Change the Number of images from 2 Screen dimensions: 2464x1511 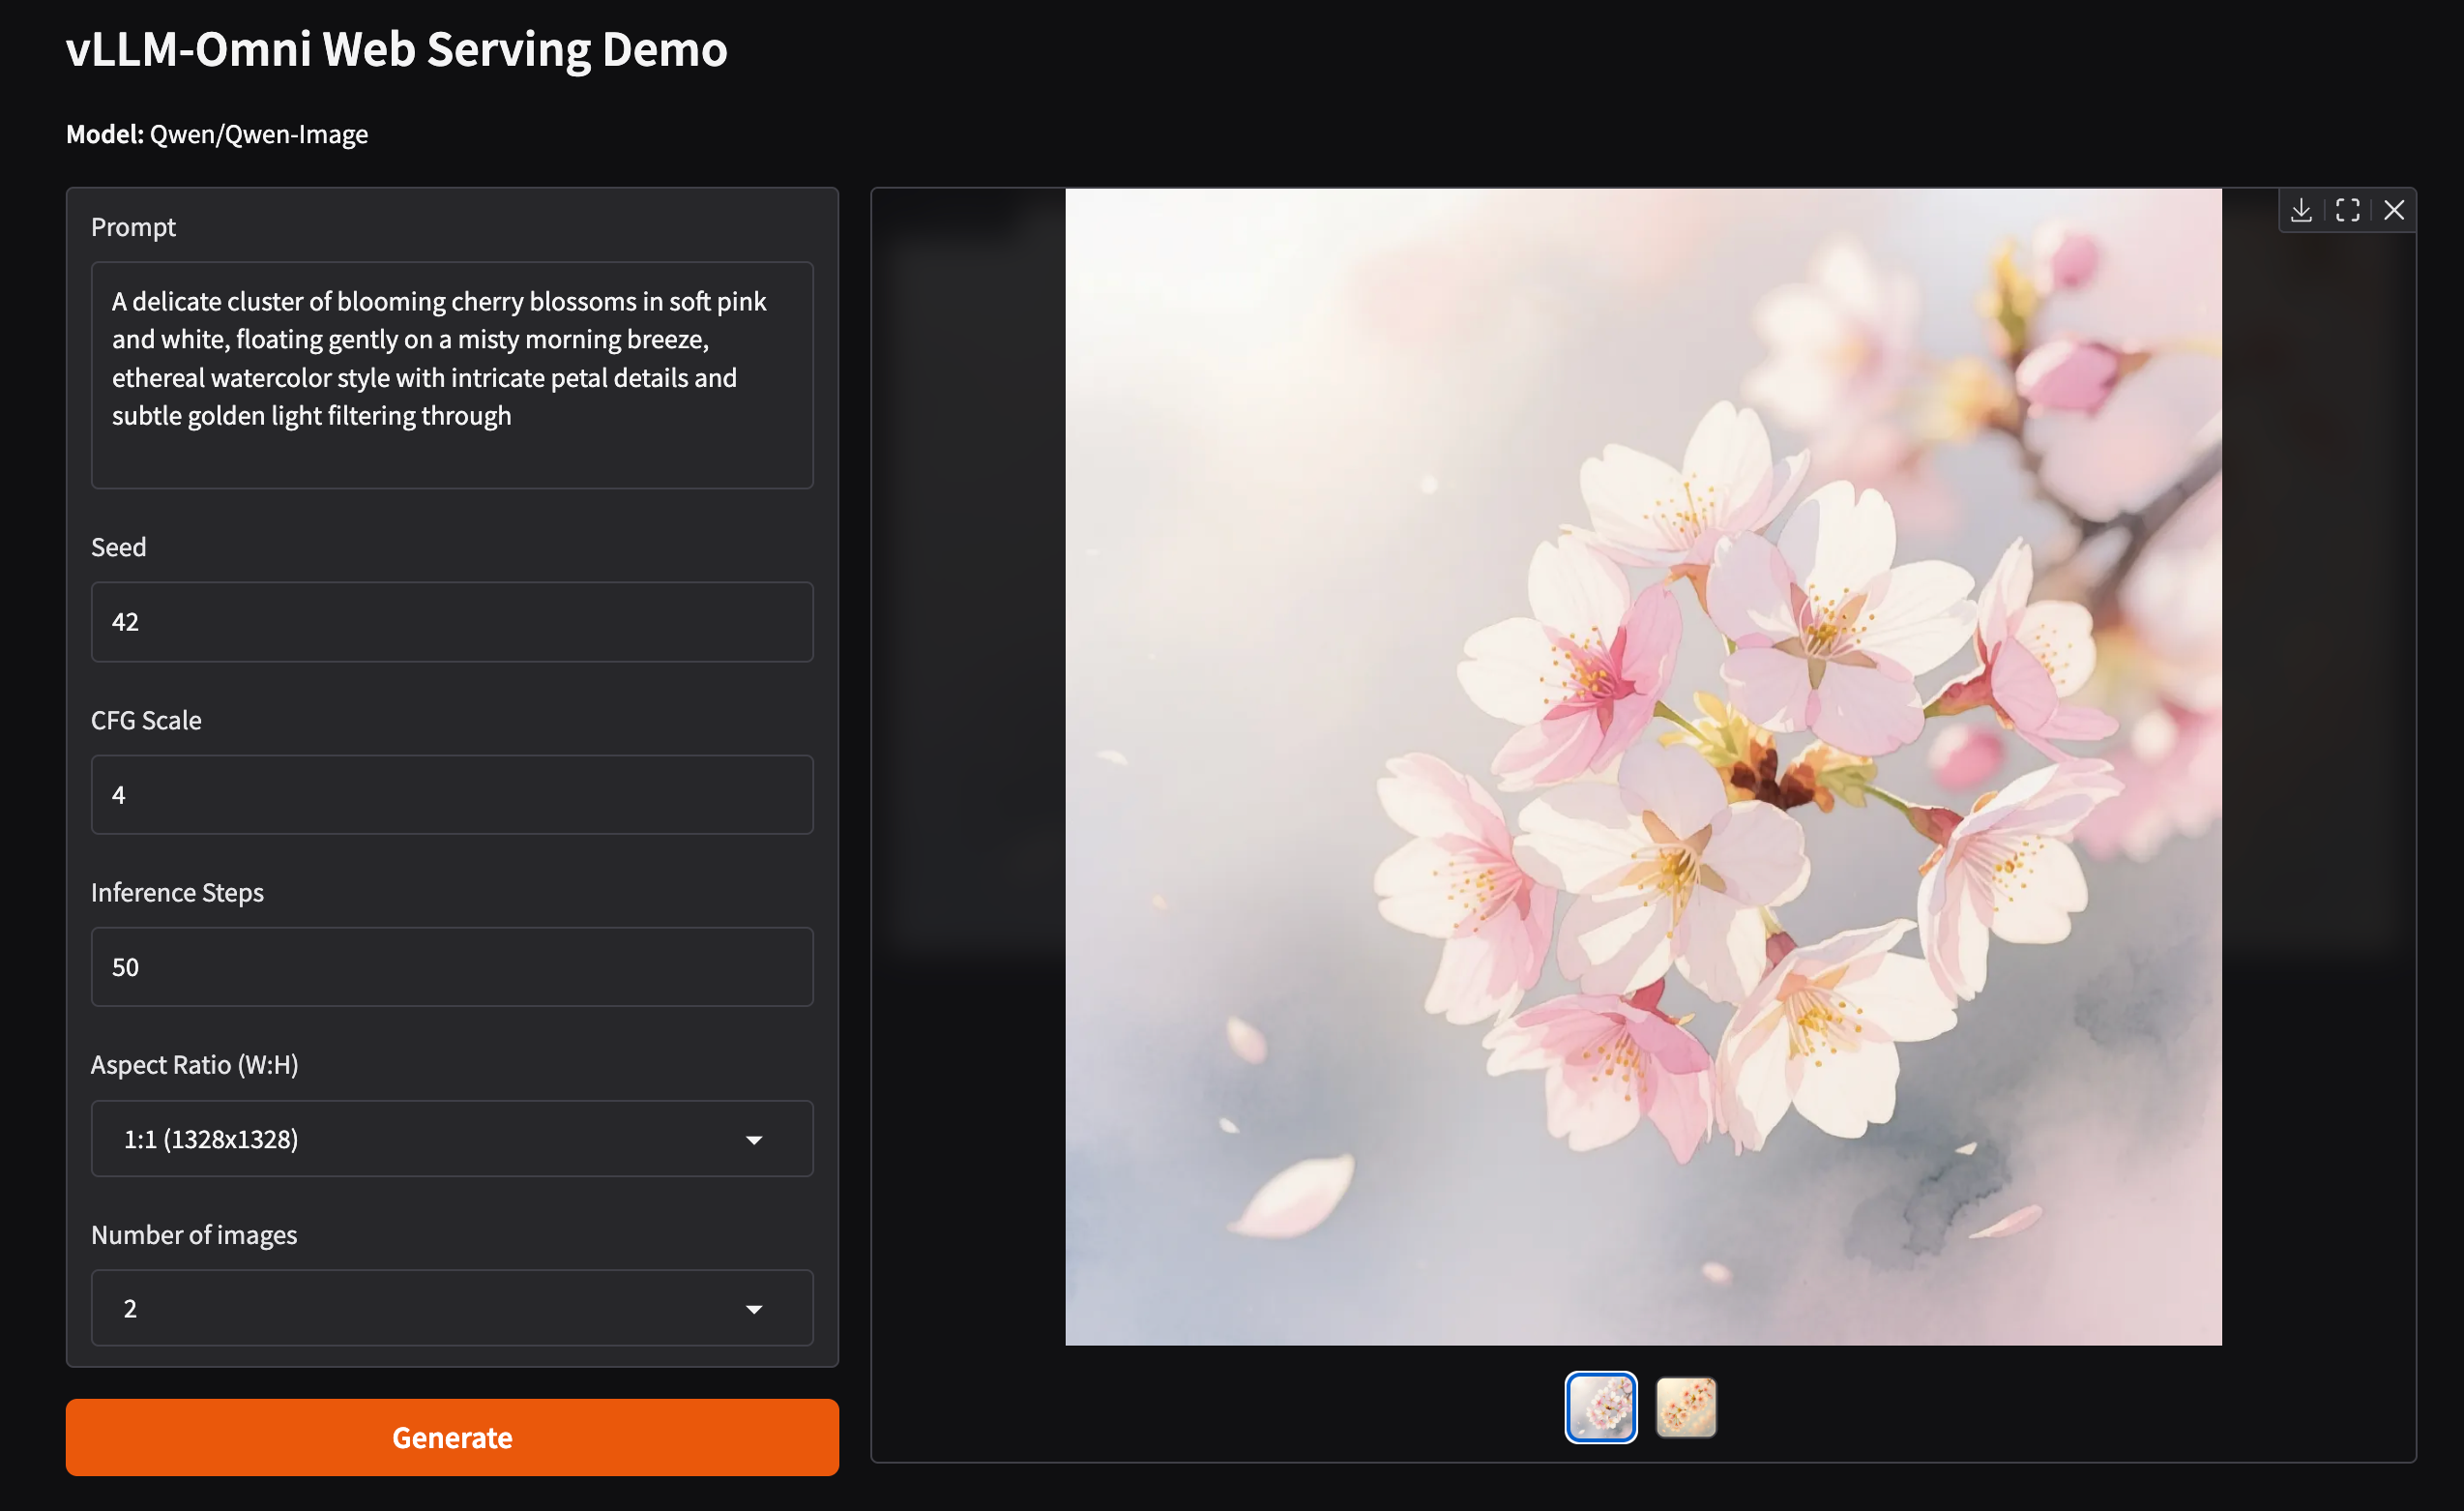(x=452, y=1308)
